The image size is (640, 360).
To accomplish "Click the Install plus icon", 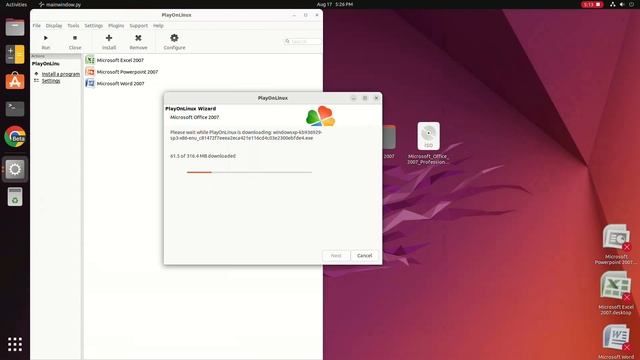I will coord(109,38).
